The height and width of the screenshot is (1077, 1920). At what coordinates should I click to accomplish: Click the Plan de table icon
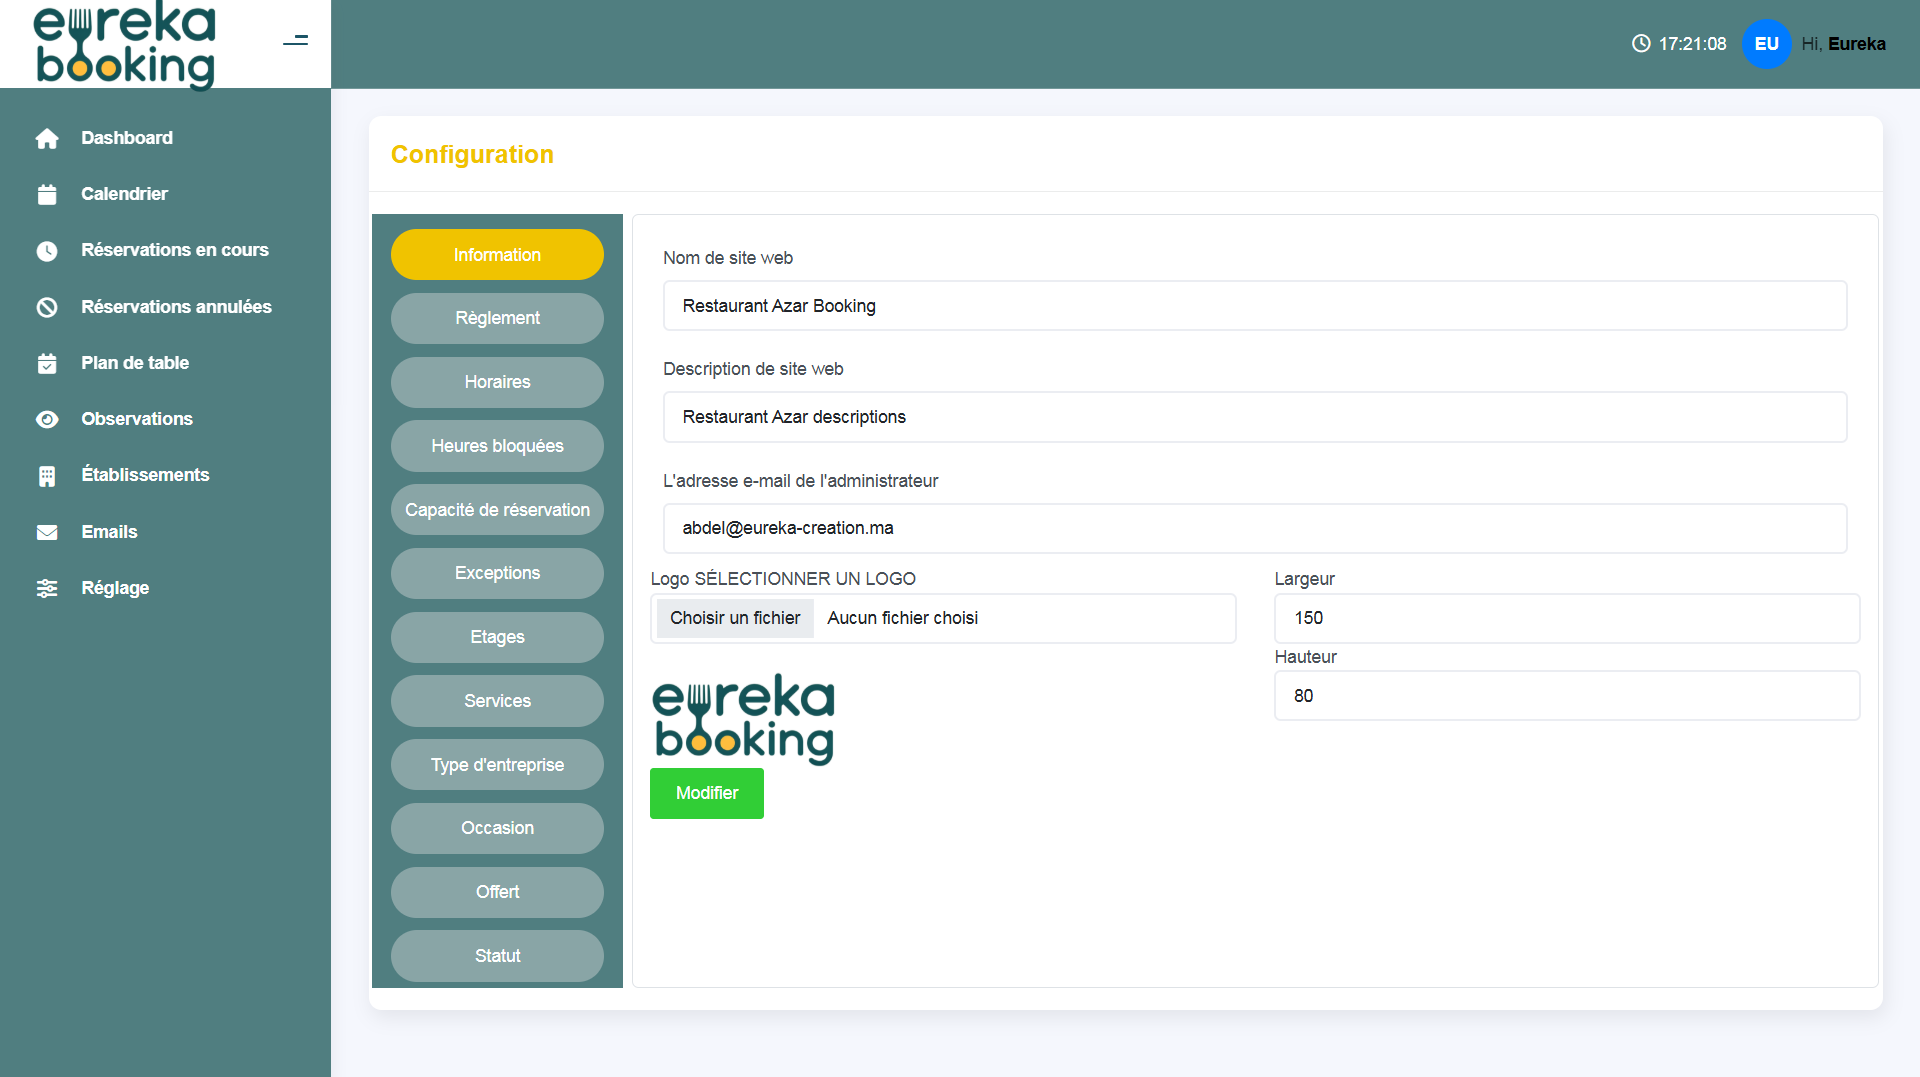(x=47, y=364)
